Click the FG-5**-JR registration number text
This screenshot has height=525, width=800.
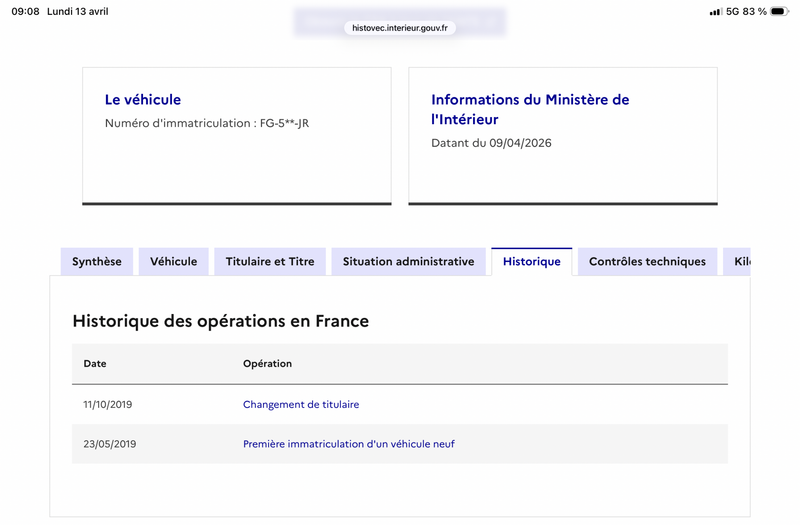284,123
